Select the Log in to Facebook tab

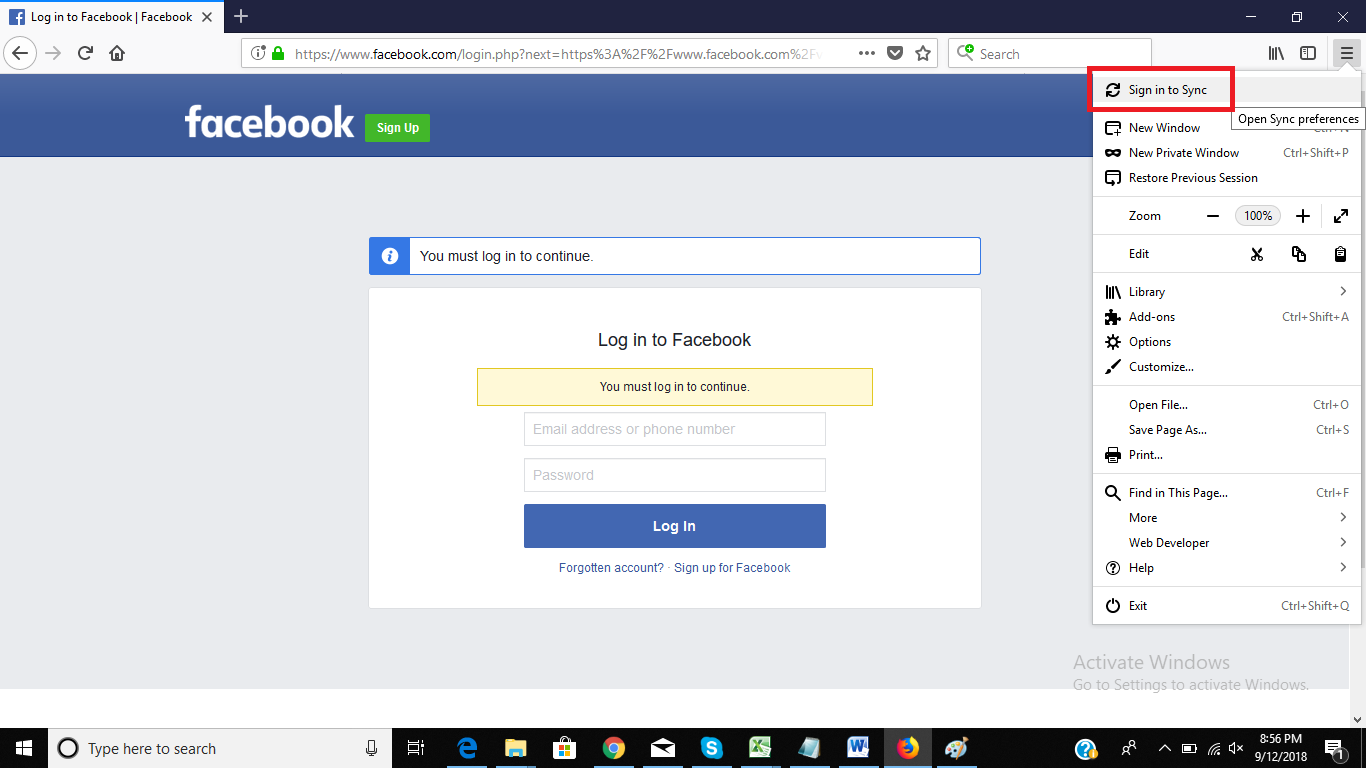point(112,17)
